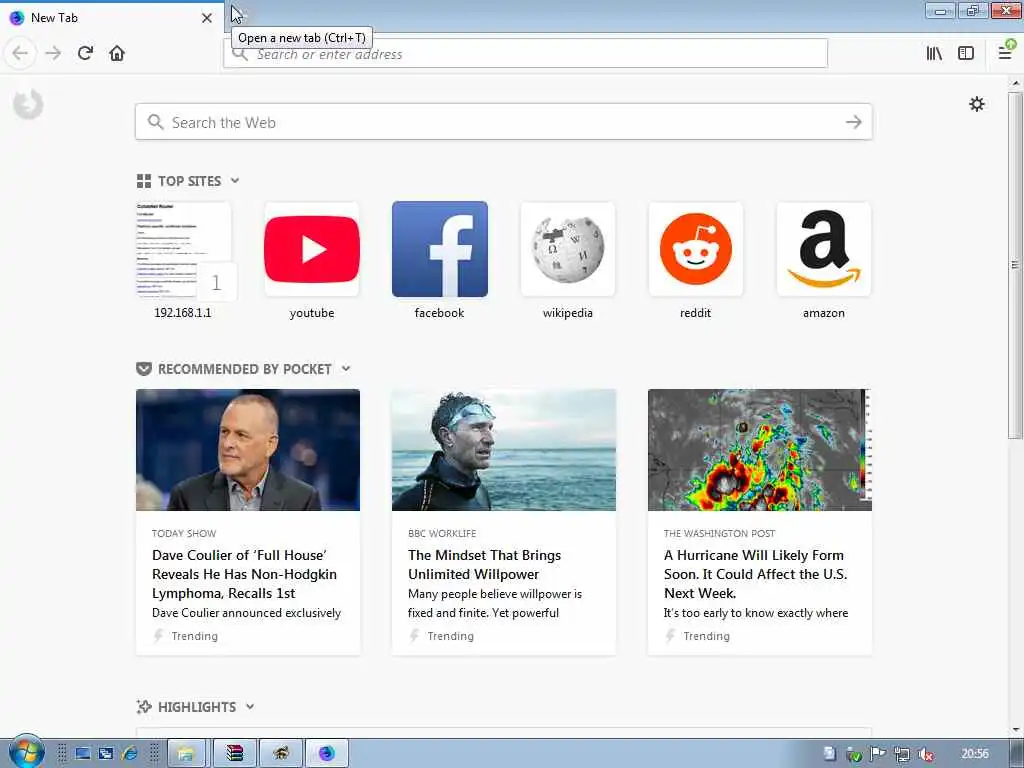Open the wikipedia top site tile
Image resolution: width=1024 pixels, height=768 pixels.
[568, 249]
